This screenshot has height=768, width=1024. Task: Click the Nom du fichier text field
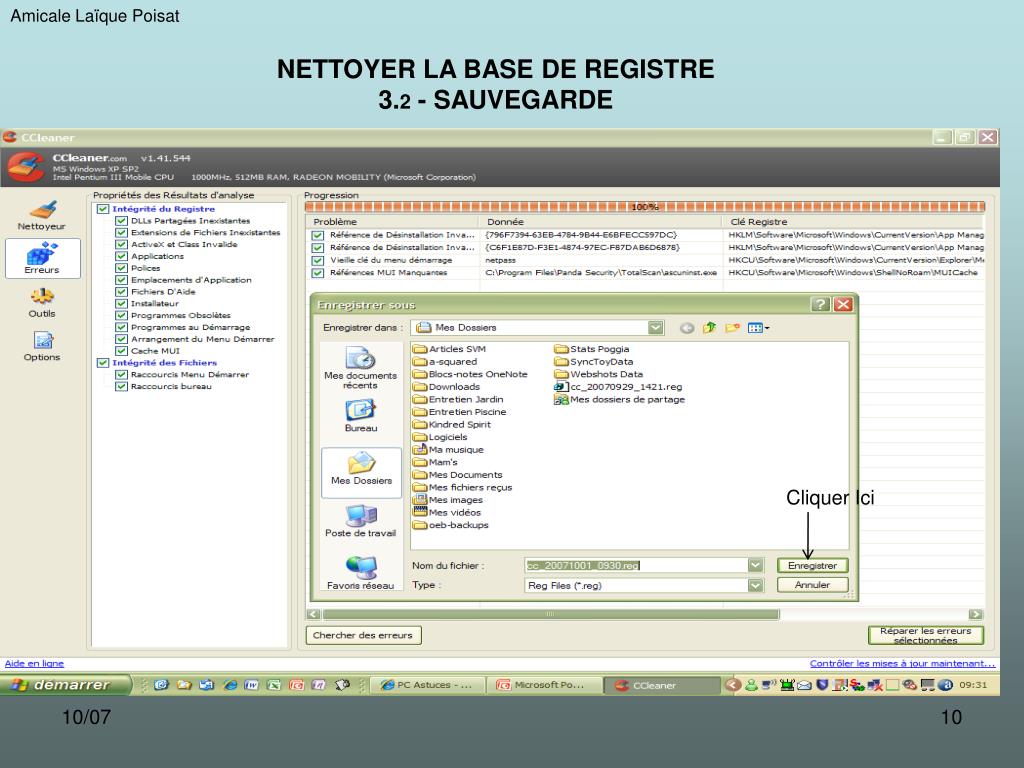[636, 566]
